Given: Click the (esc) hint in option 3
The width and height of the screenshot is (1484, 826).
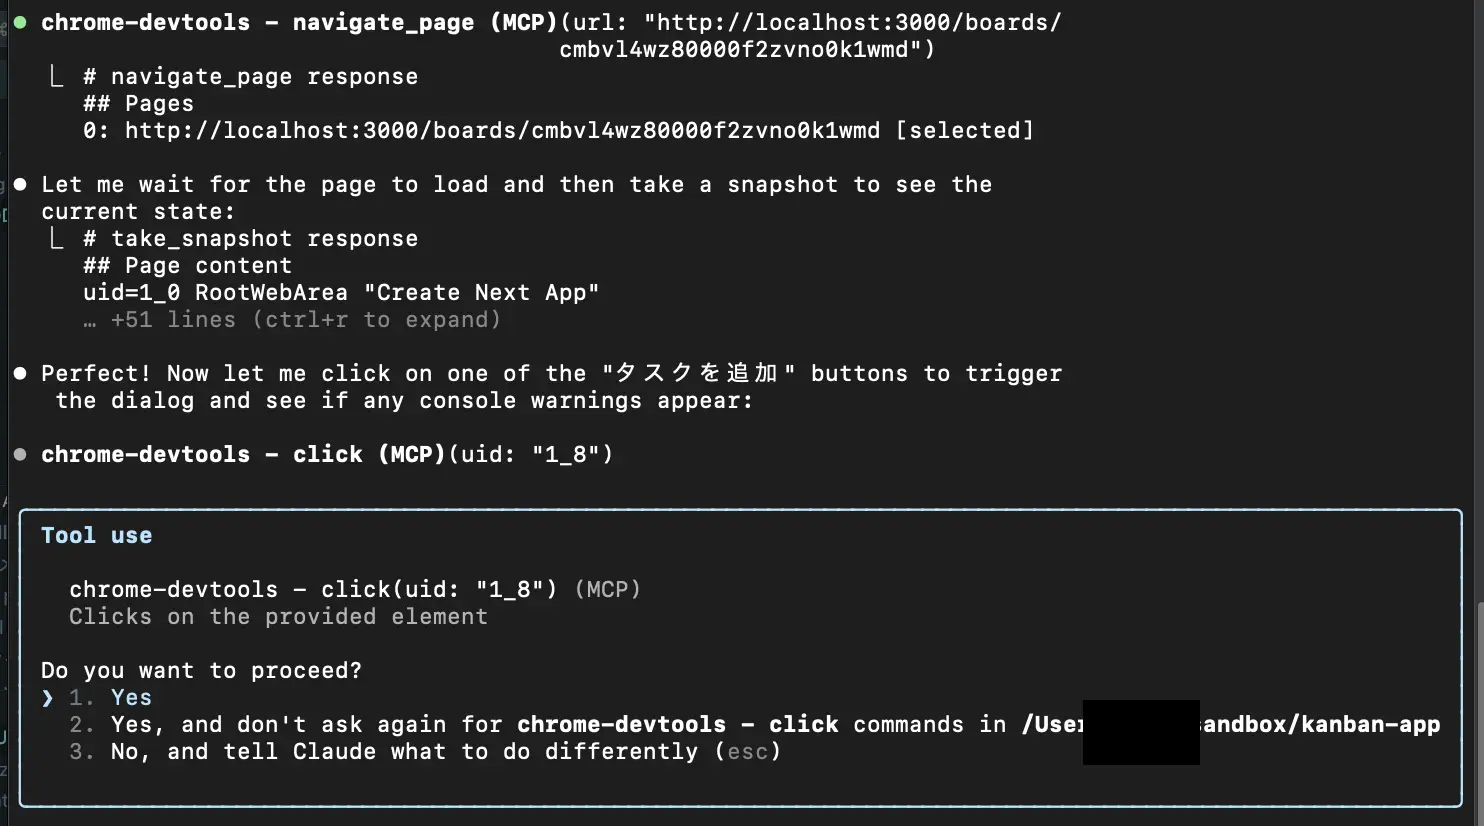Looking at the screenshot, I should [x=747, y=752].
